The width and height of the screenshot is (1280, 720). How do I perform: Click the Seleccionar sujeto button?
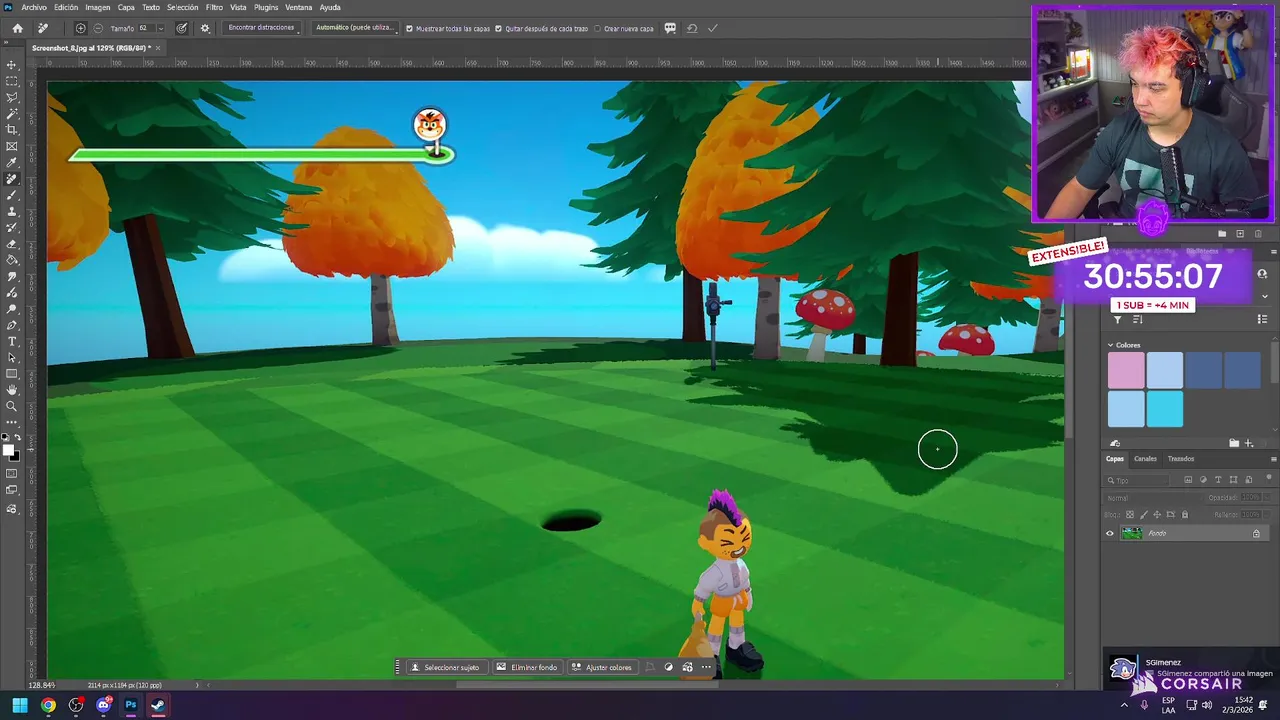click(445, 667)
